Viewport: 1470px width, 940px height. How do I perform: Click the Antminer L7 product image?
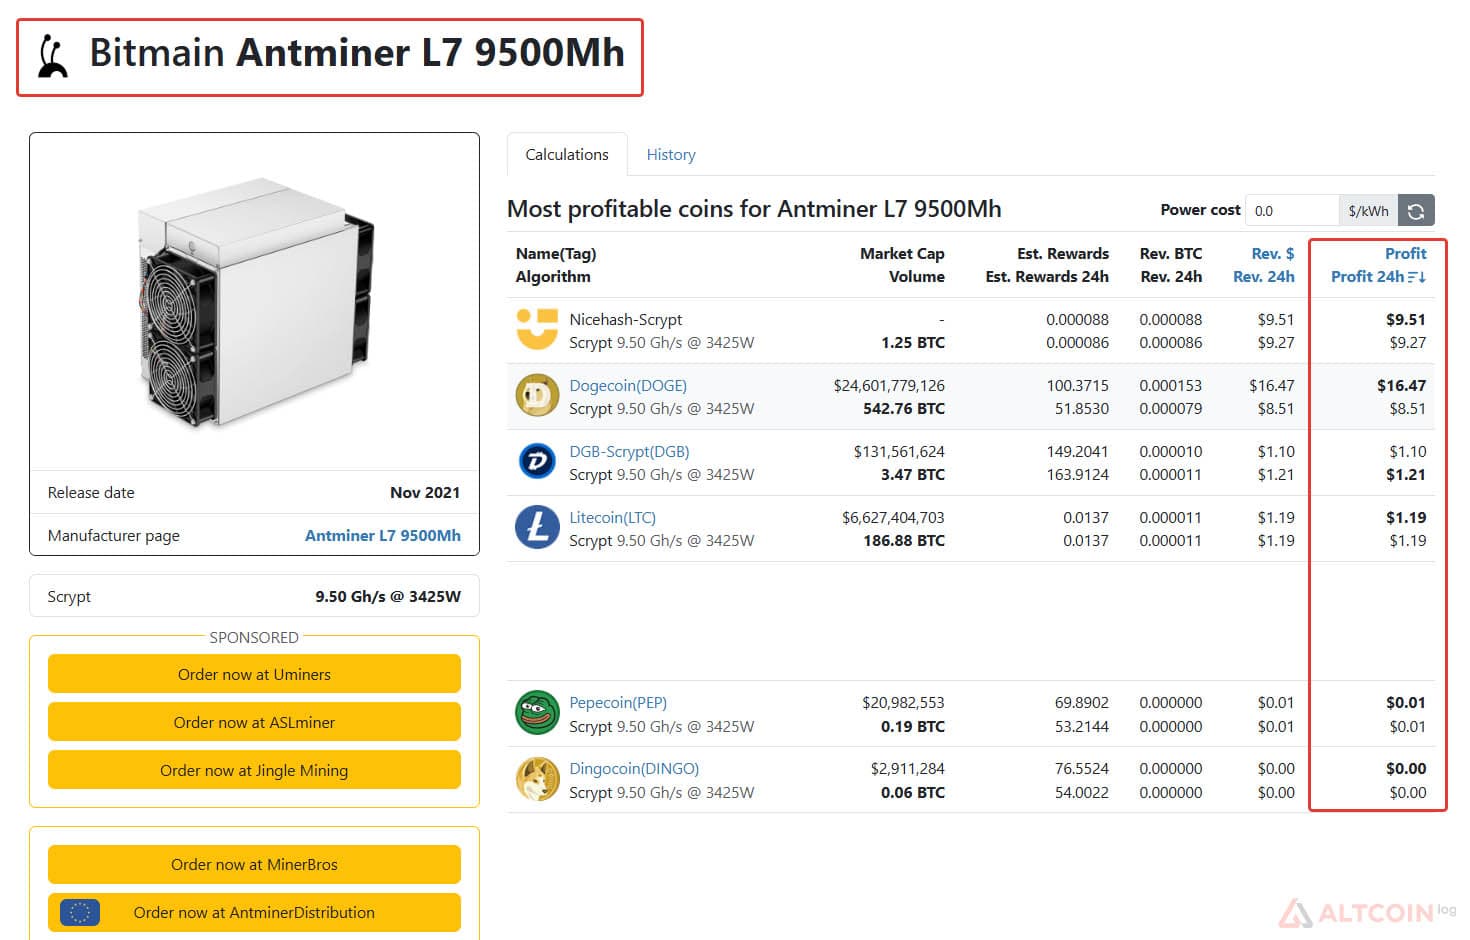[254, 303]
